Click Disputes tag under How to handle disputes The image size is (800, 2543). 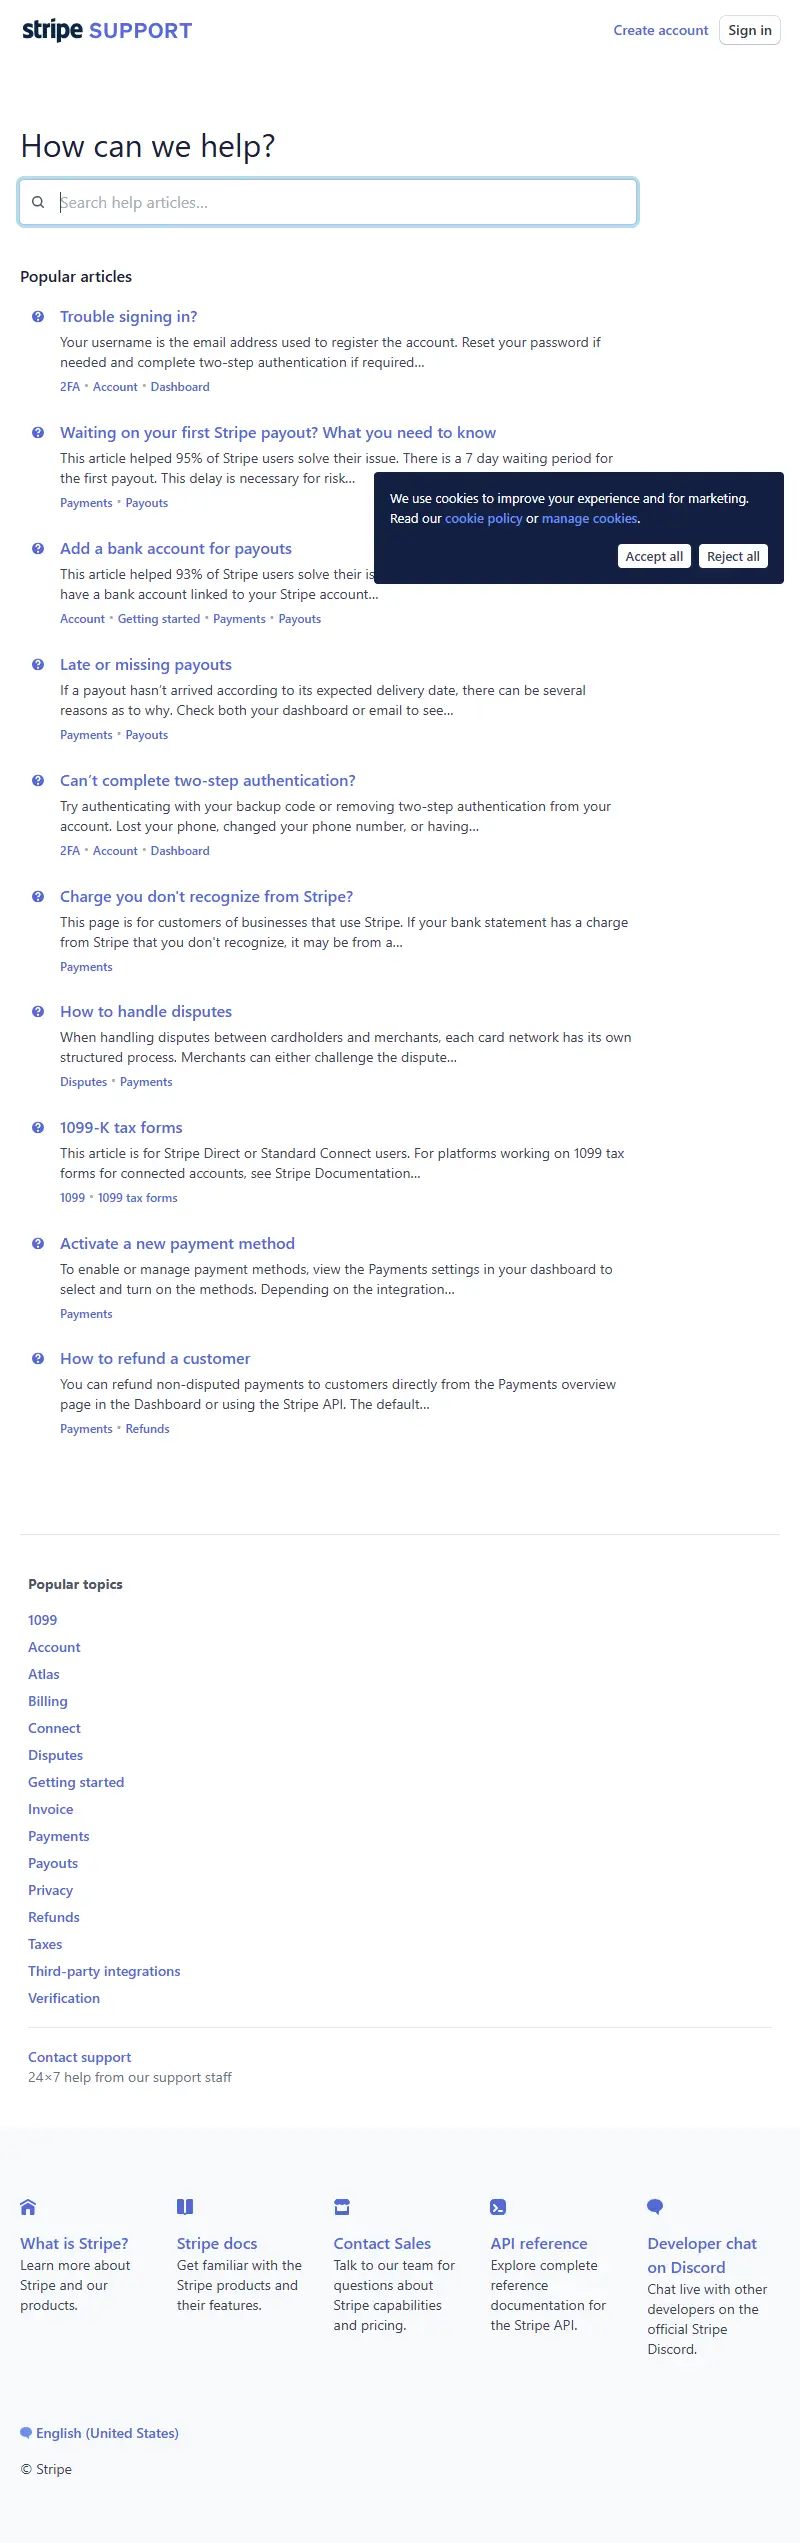point(84,1082)
